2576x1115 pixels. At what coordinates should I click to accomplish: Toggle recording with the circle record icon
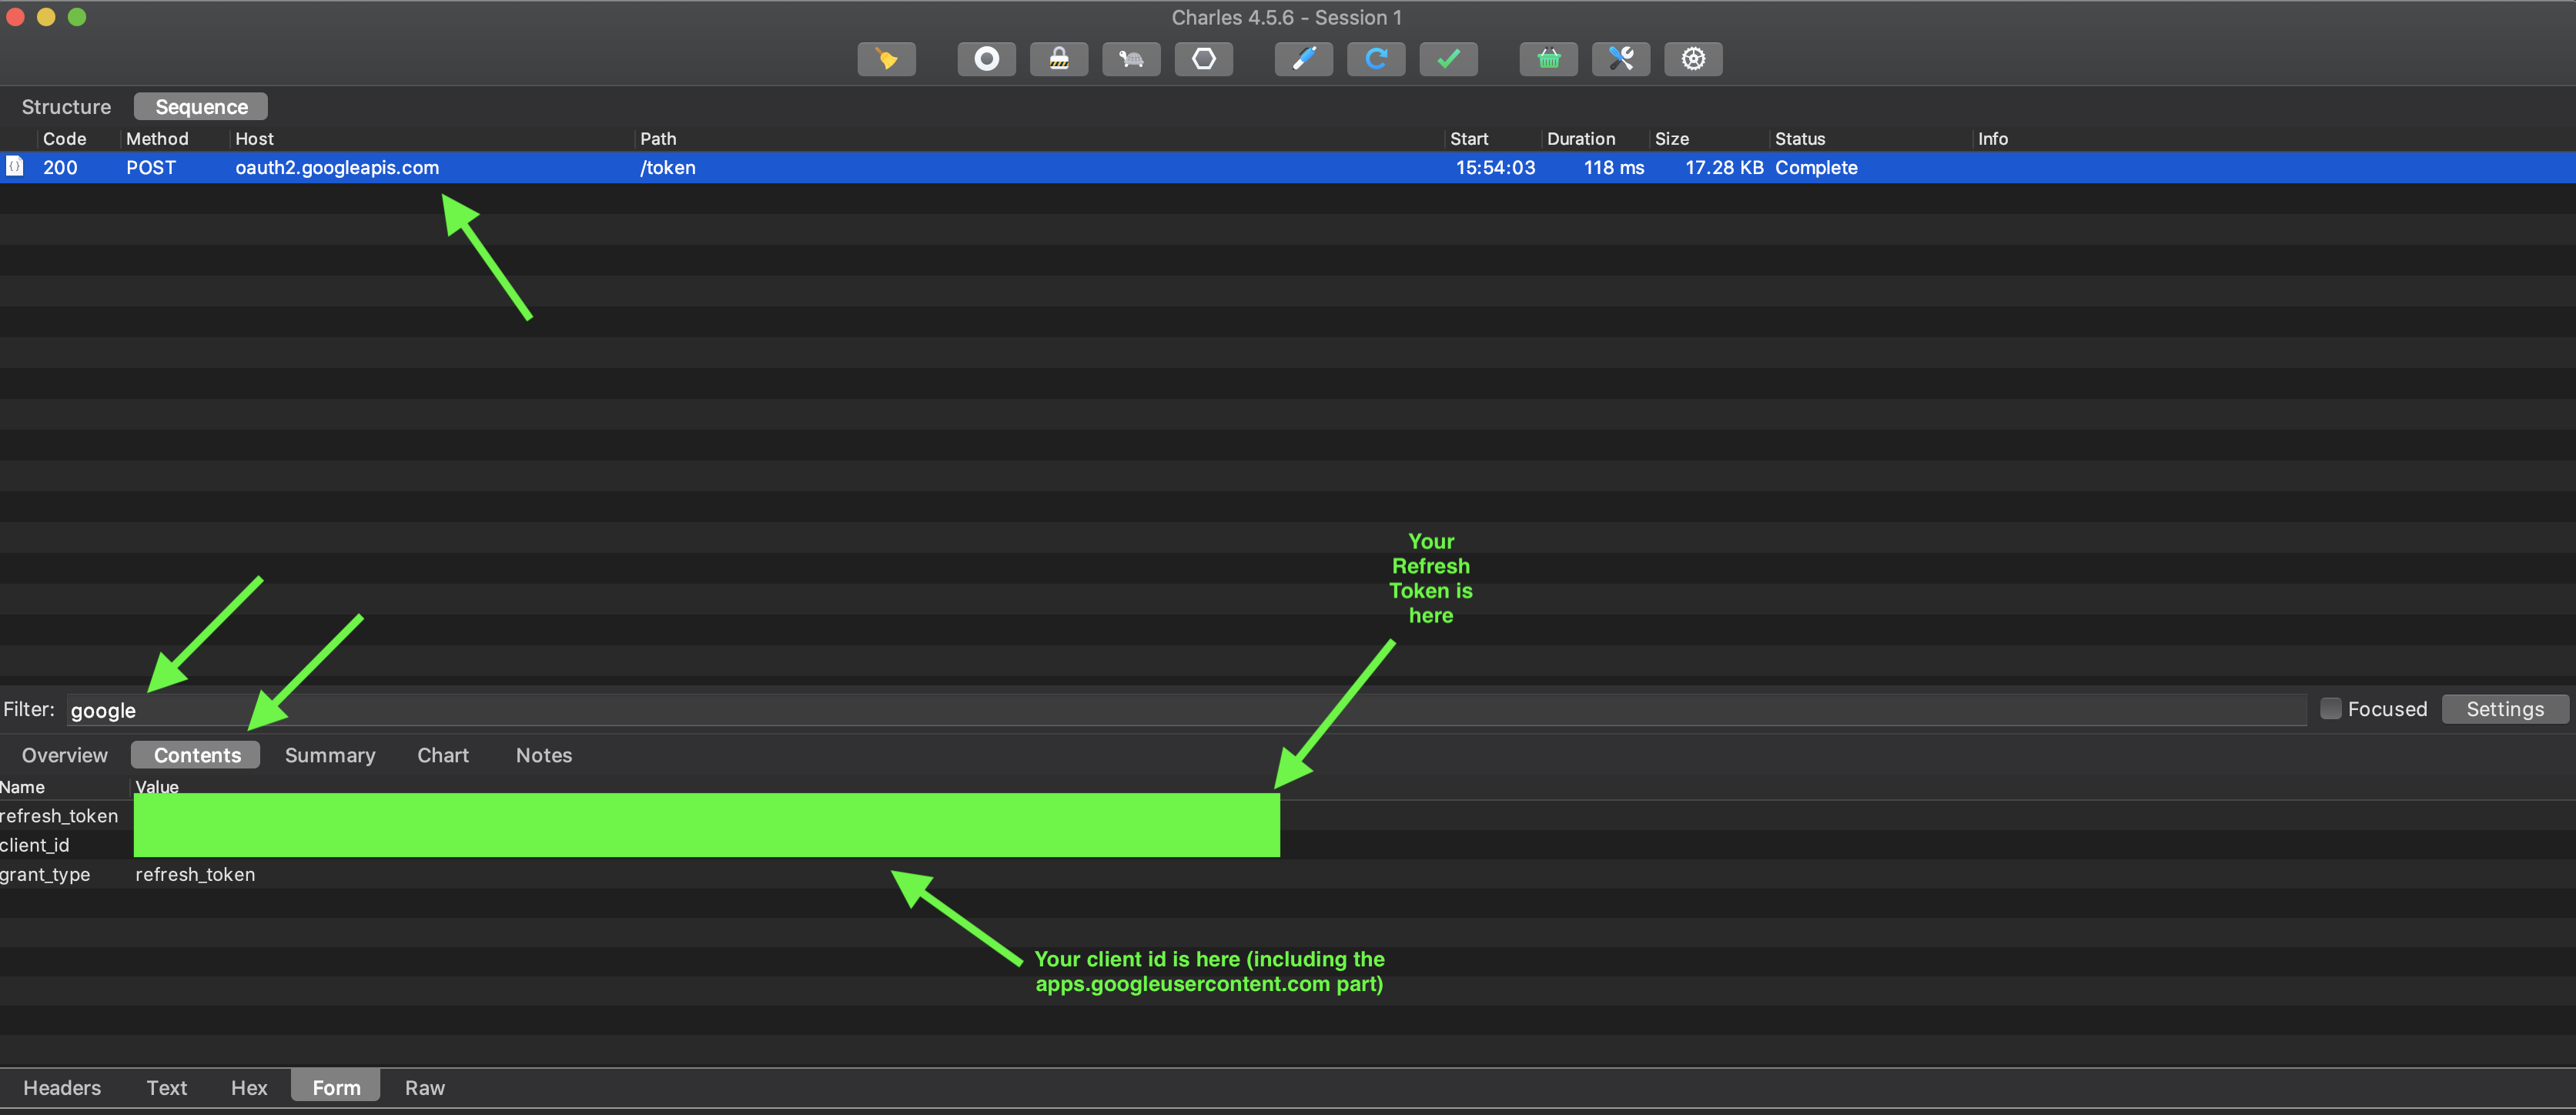tap(986, 59)
